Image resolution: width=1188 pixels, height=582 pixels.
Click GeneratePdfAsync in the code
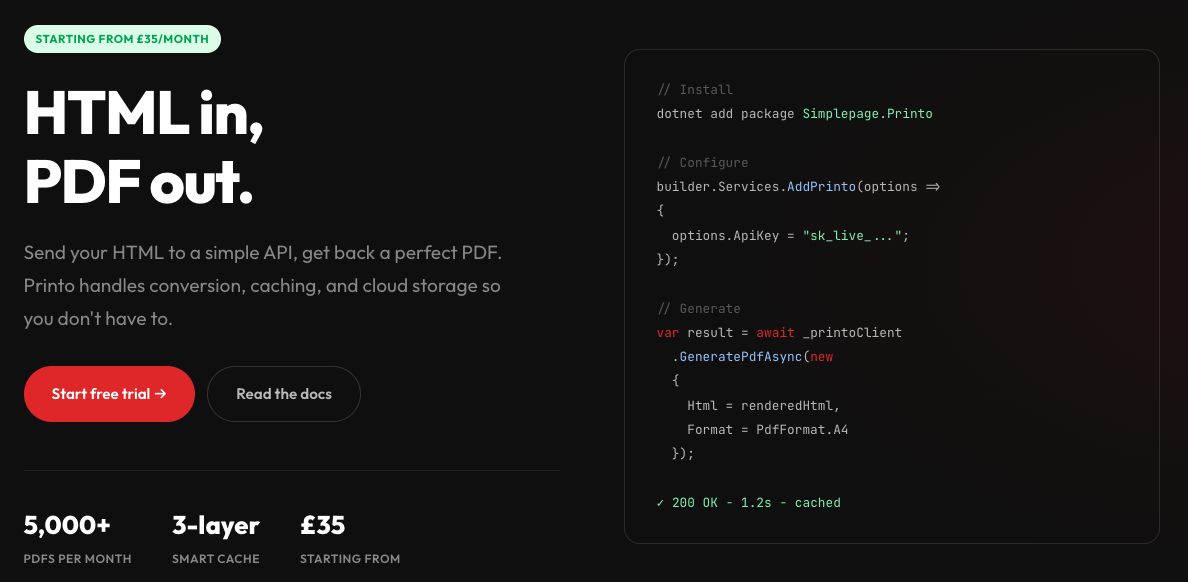pos(740,357)
